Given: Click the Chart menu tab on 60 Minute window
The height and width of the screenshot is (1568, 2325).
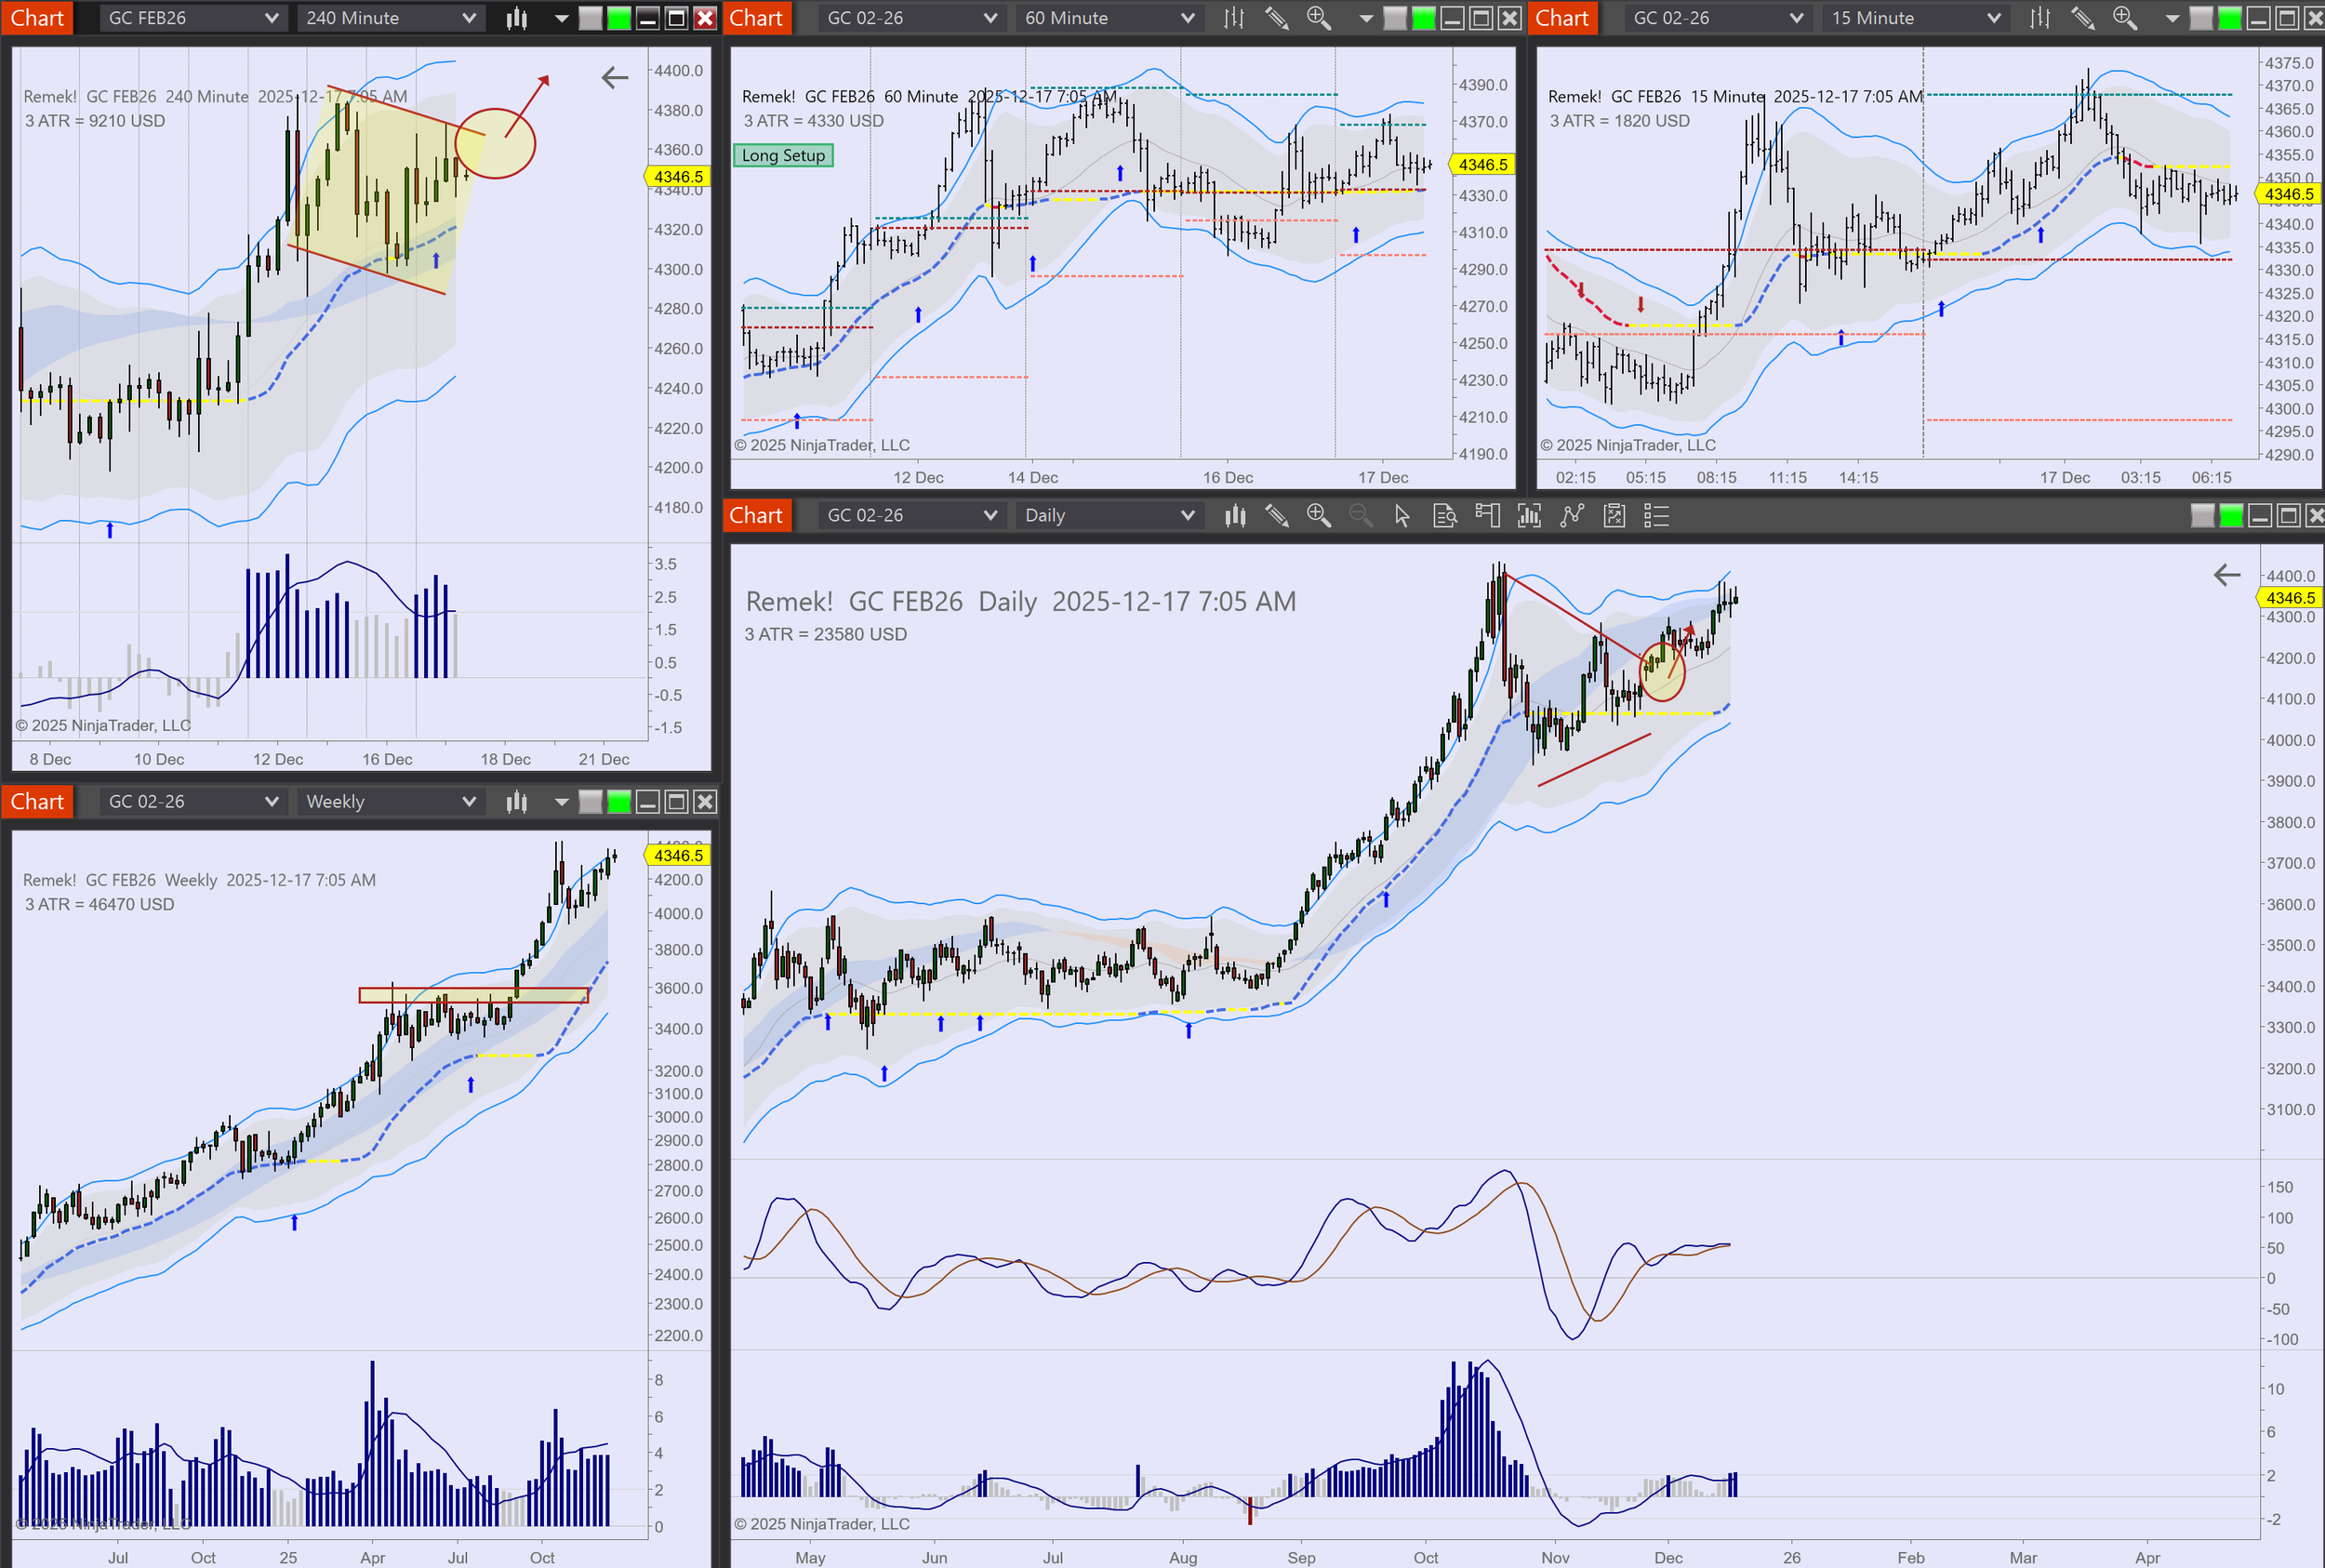Looking at the screenshot, I should point(756,18).
